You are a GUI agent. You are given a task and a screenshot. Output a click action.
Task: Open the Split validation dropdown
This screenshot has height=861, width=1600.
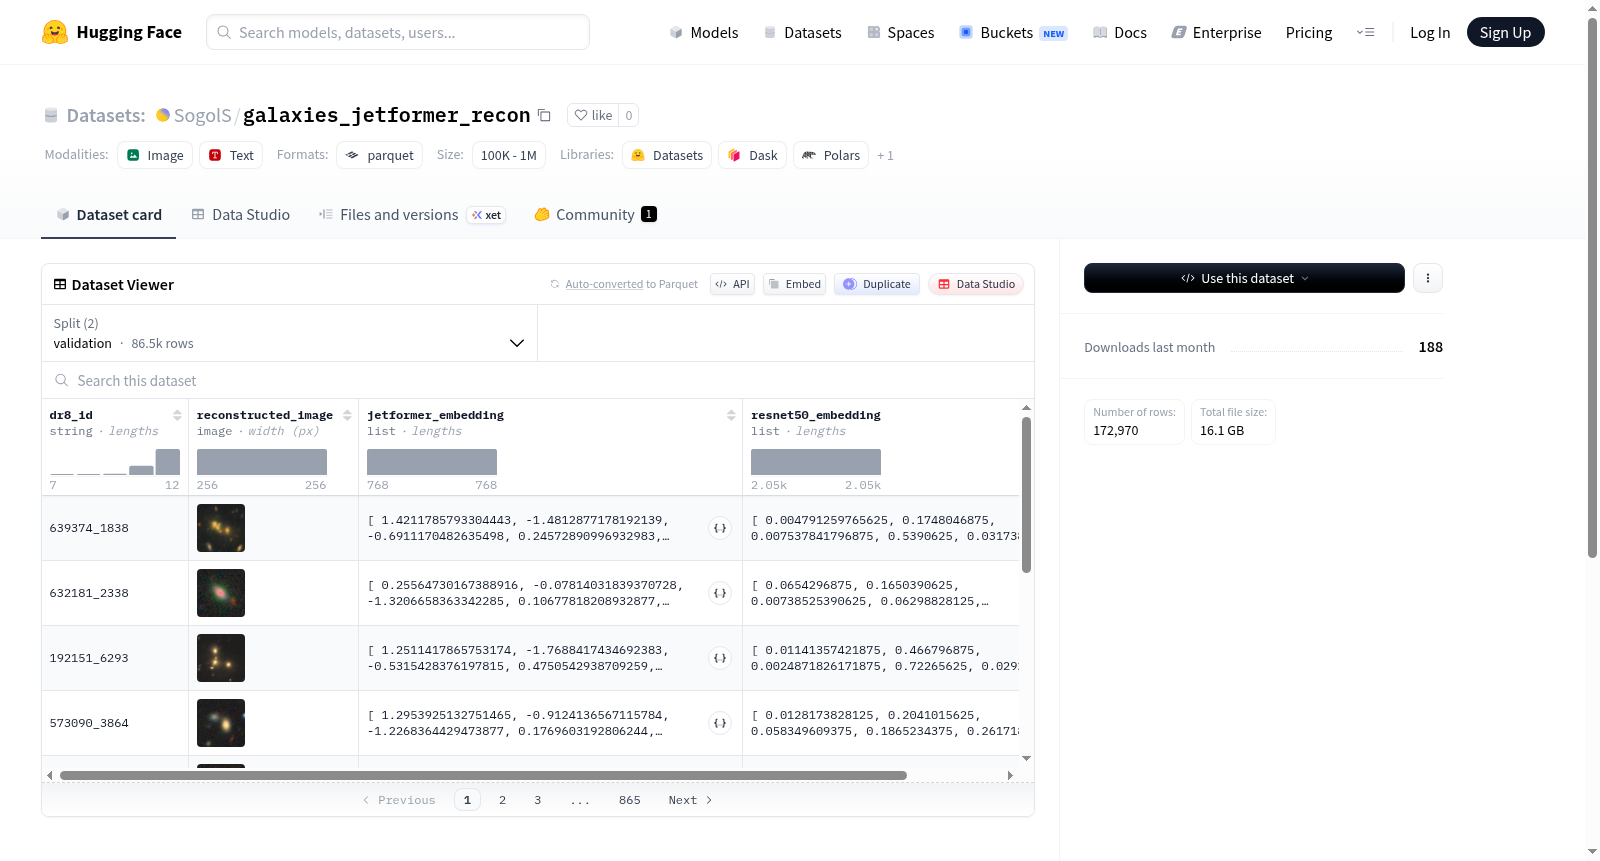pyautogui.click(x=289, y=333)
